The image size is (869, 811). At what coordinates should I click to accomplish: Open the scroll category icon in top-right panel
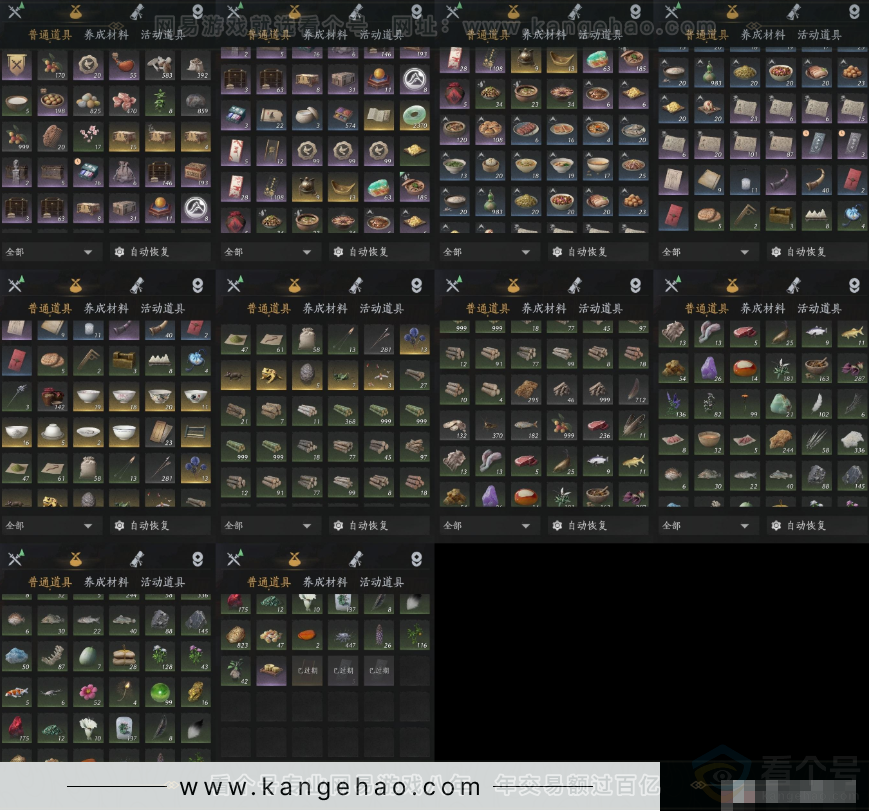click(x=794, y=11)
